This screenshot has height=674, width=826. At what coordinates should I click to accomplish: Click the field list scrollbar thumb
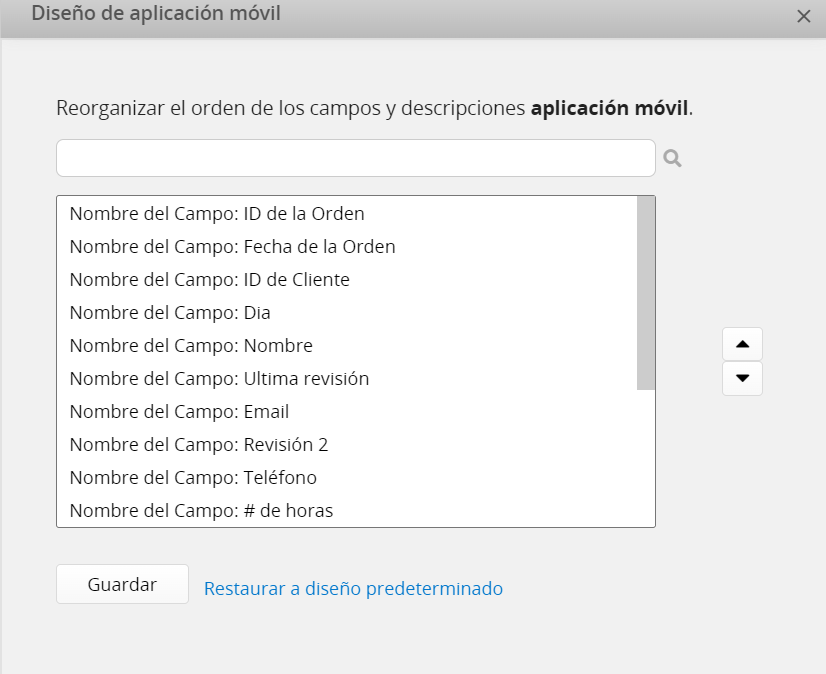pyautogui.click(x=645, y=292)
